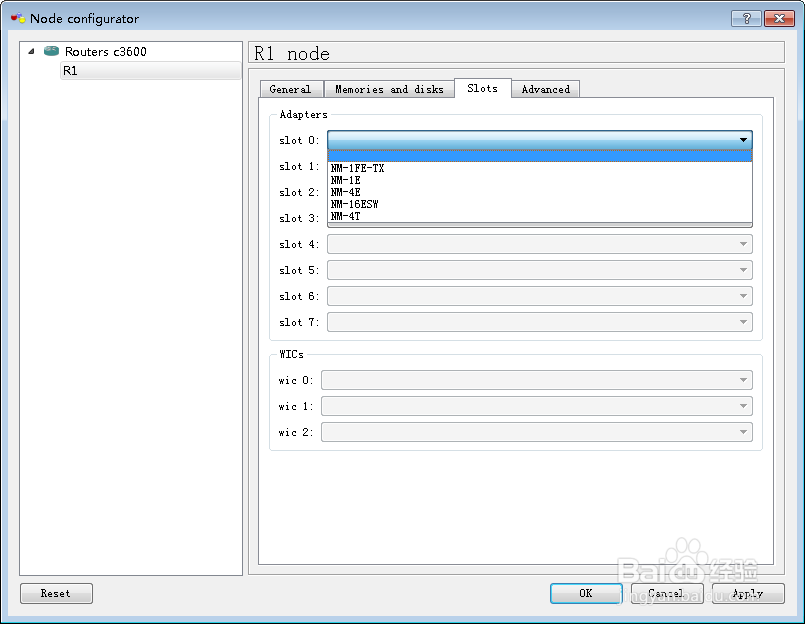
Task: Click the WICs group title
Action: [x=292, y=354]
